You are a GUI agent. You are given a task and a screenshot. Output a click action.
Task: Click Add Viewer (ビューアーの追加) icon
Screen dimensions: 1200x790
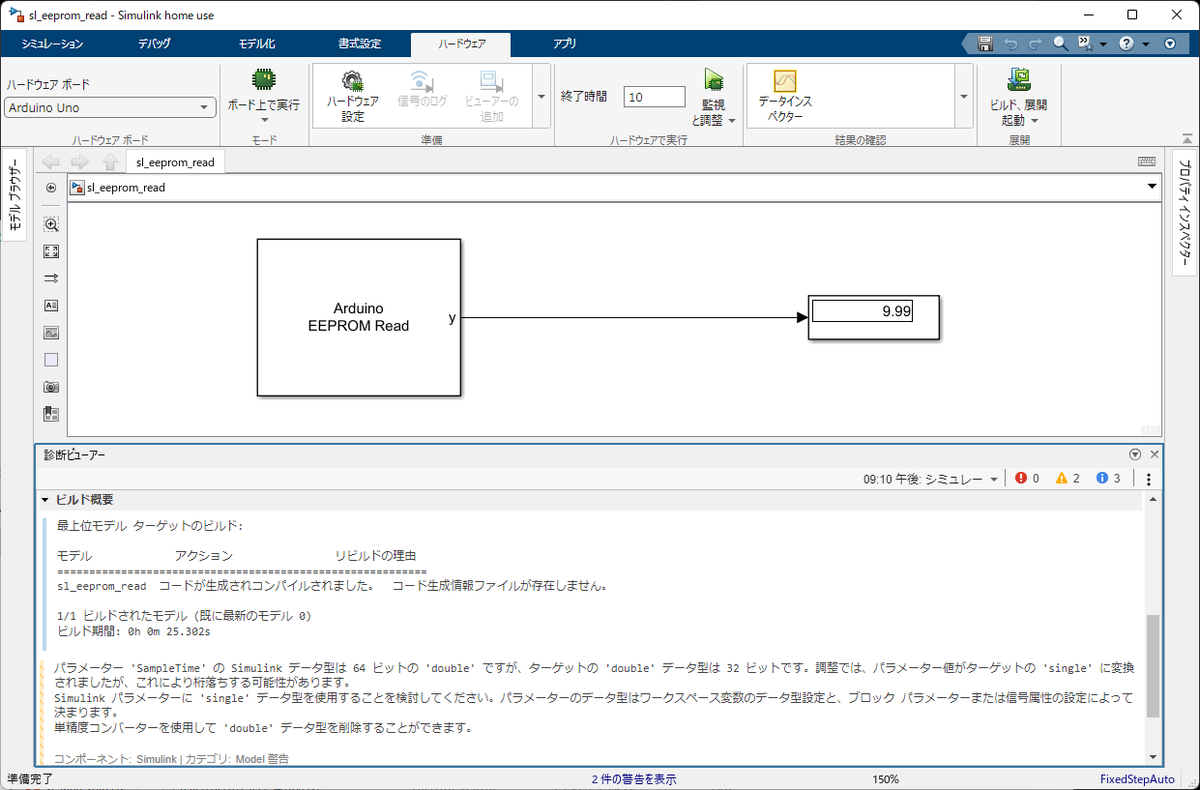tap(491, 96)
